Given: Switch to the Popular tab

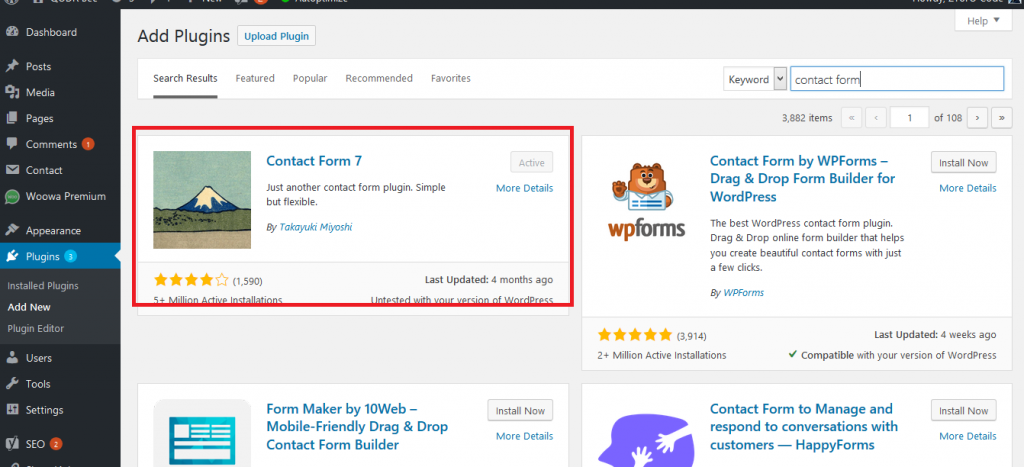Looking at the screenshot, I should click(x=310, y=78).
